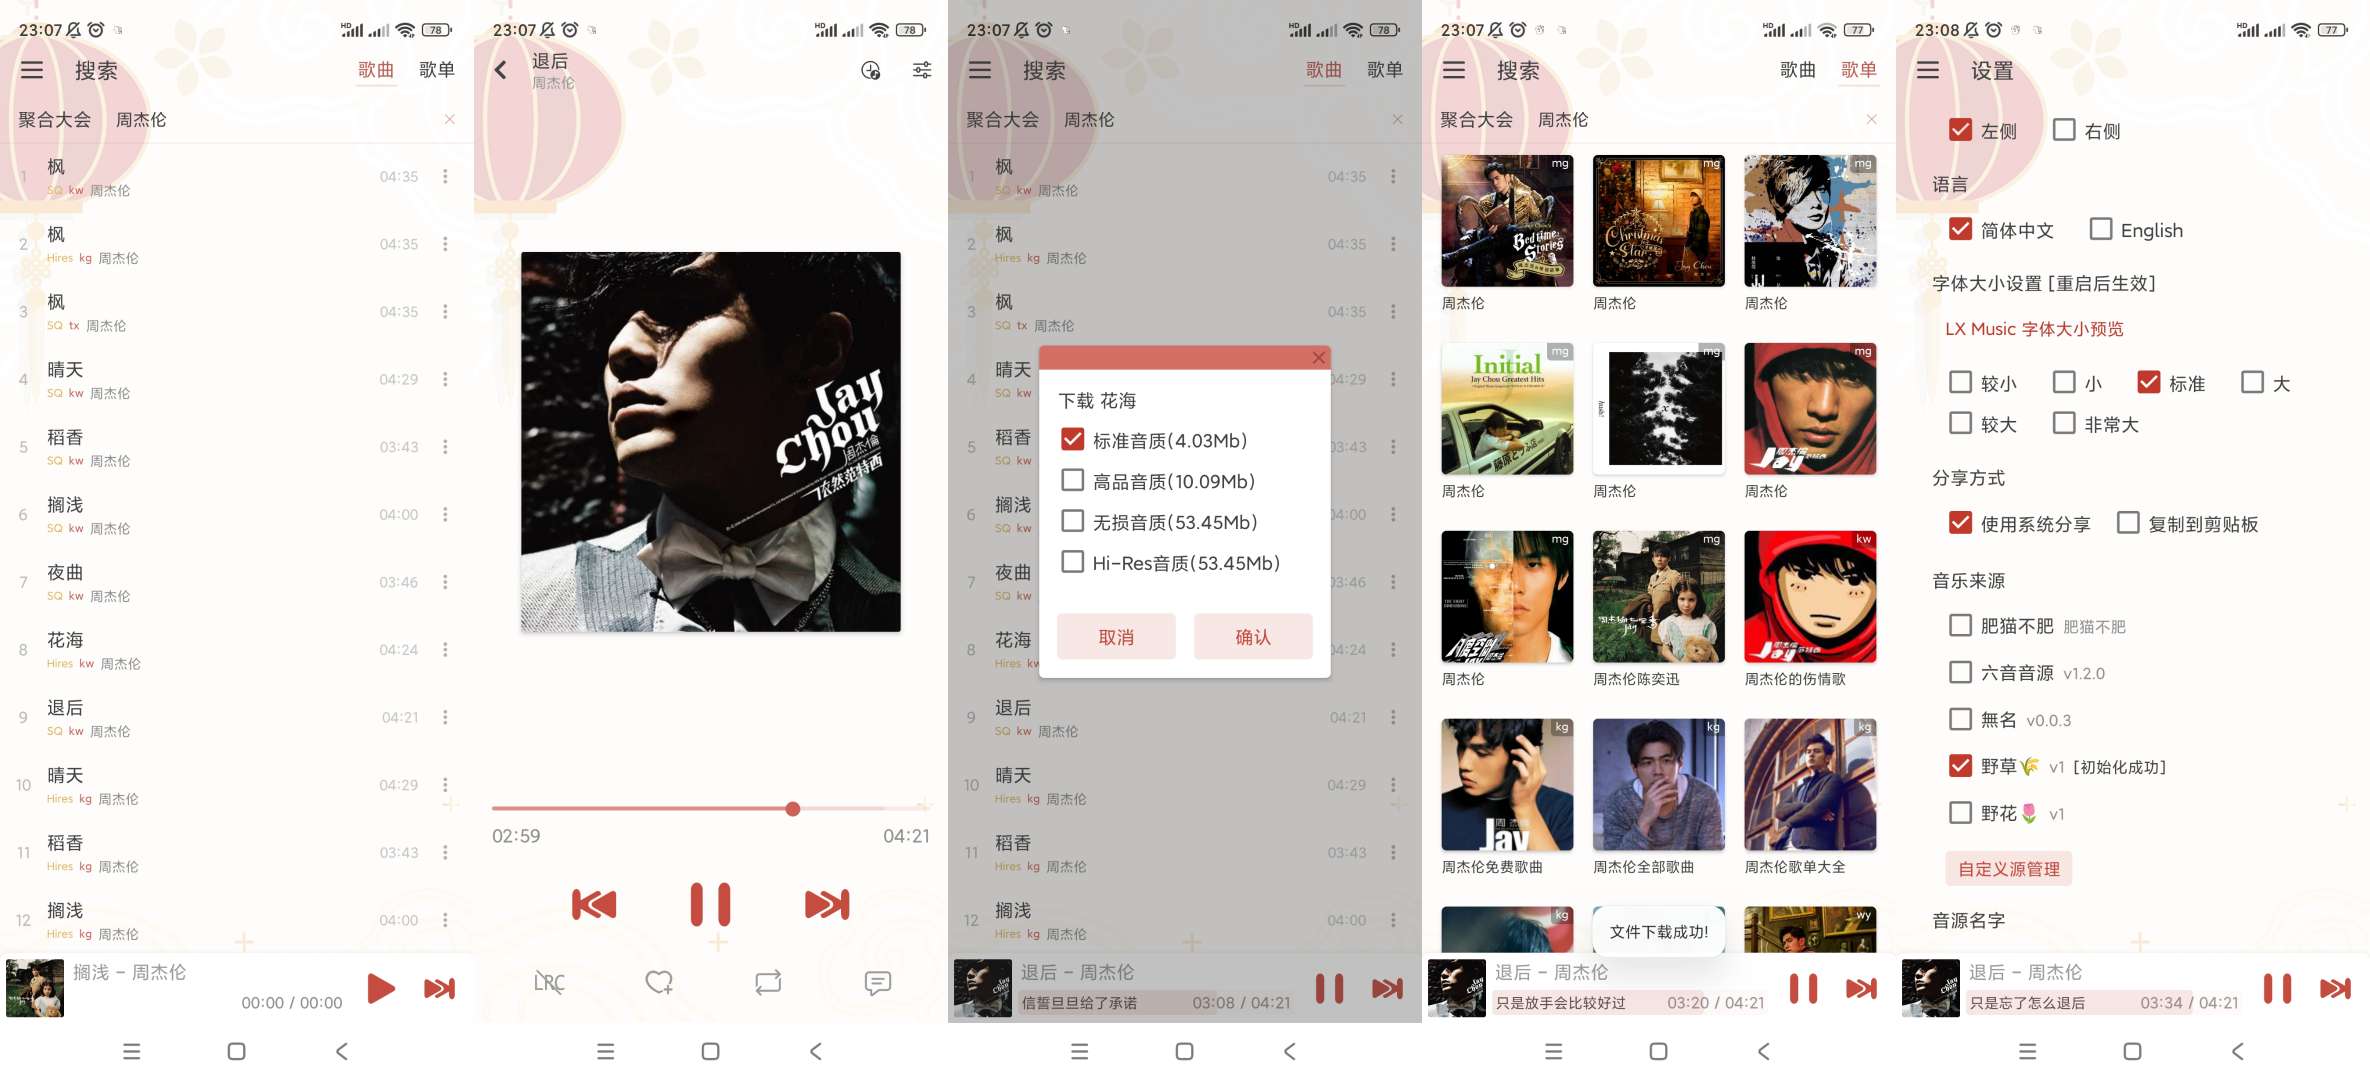2370x1080 pixels.
Task: Open hamburger menu in top left
Action: coord(33,69)
